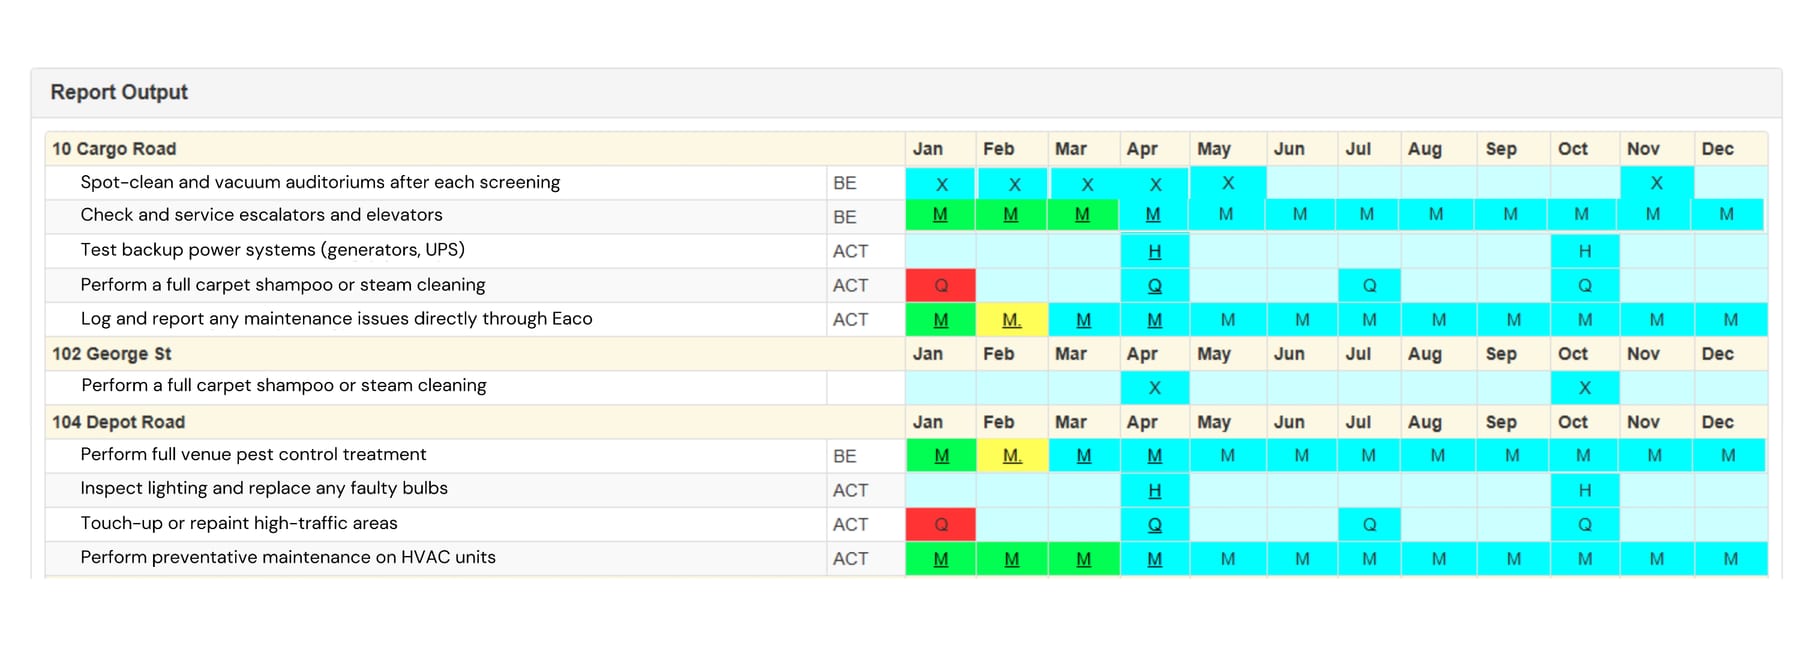Select 'Perform full venue pest control treatment' task
Image resolution: width=1800 pixels, height=646 pixels.
(253, 454)
